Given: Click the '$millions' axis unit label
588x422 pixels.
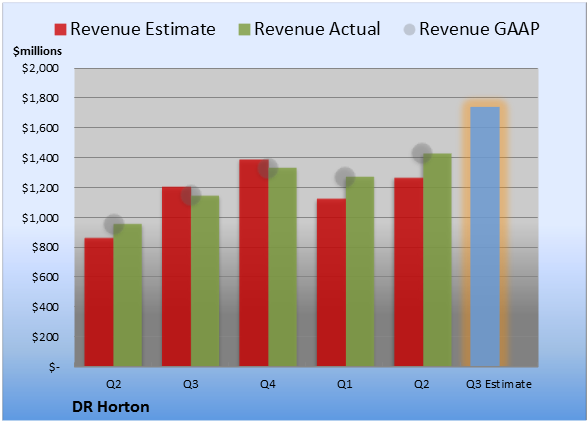Looking at the screenshot, I should pyautogui.click(x=38, y=51).
